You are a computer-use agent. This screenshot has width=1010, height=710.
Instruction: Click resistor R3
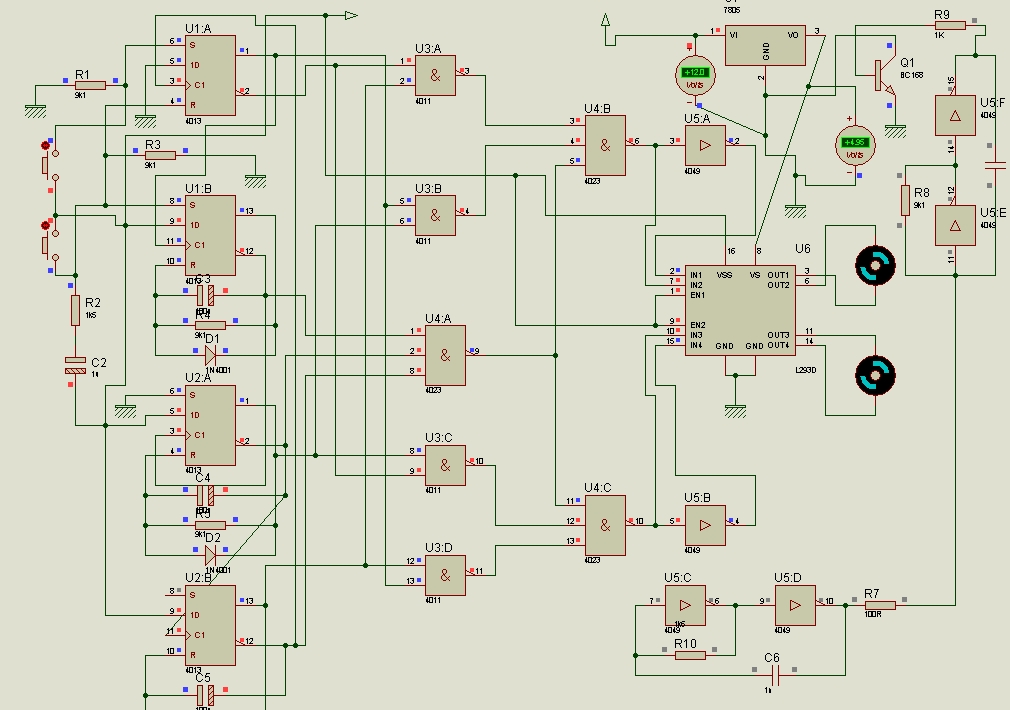[160, 155]
